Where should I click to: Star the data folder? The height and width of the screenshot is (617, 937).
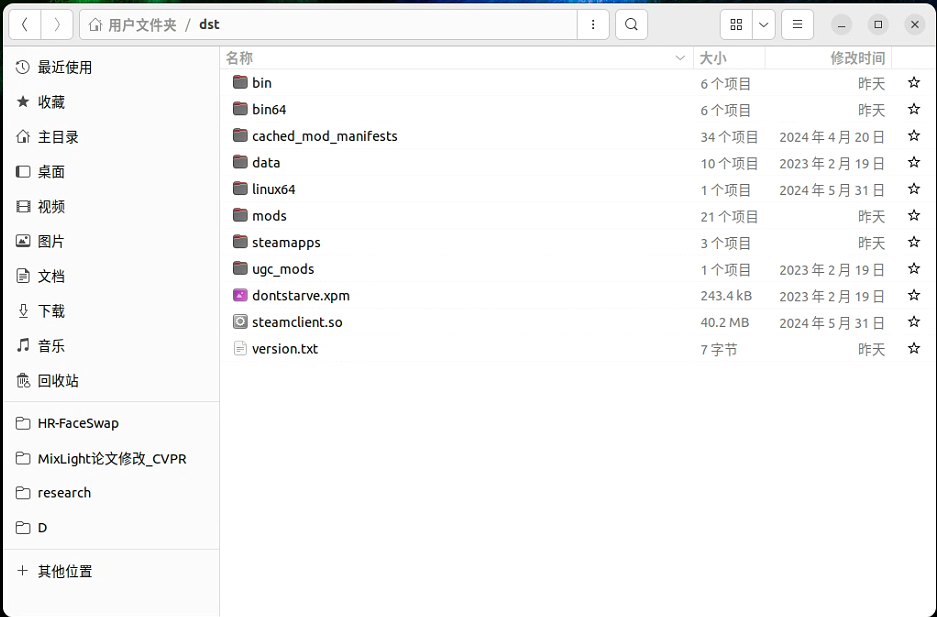[x=914, y=162]
